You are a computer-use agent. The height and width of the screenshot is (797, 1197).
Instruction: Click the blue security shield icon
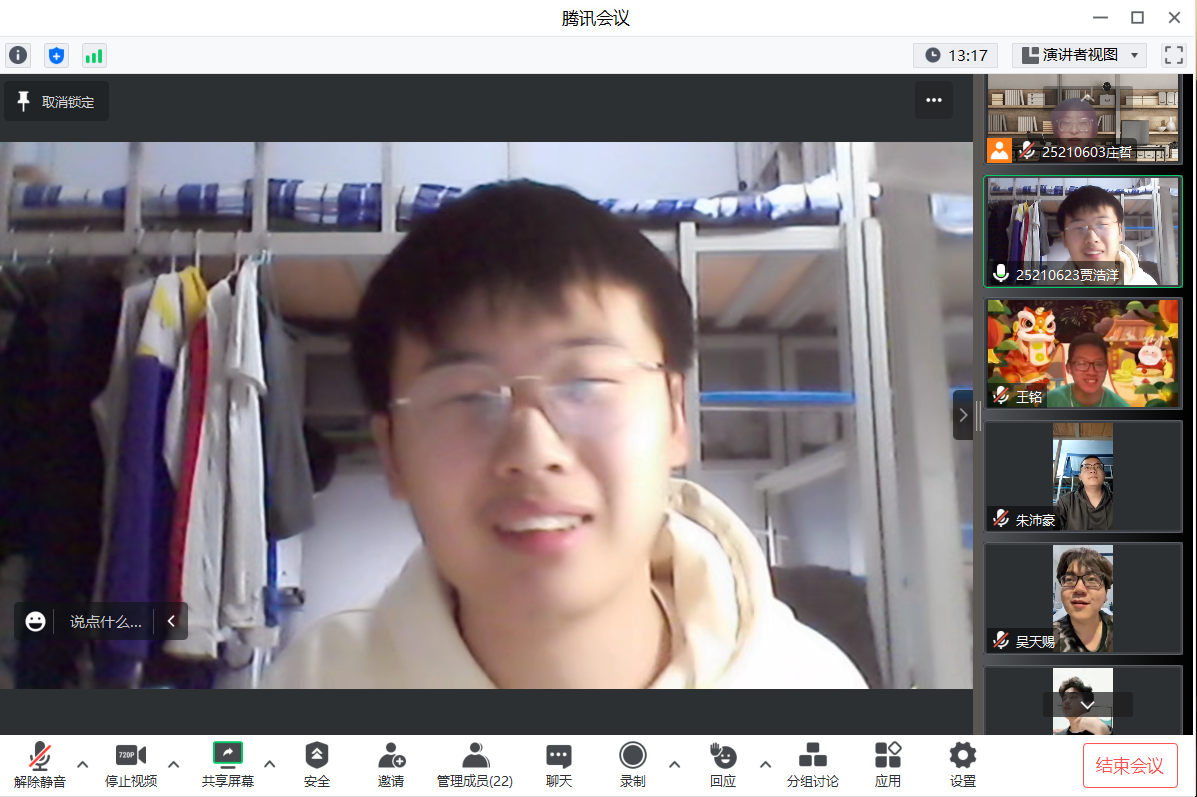coord(56,55)
